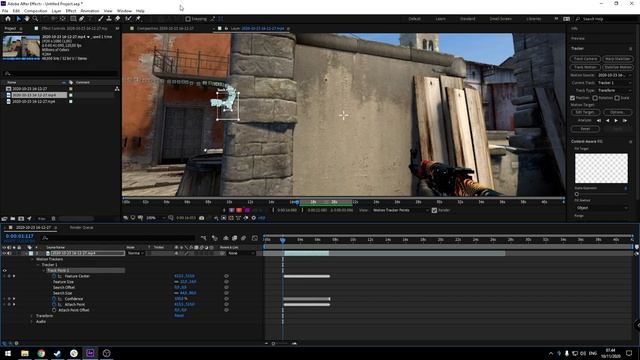Toggle Track Point 1 visibility eye
This screenshot has height=360, width=640.
pos(4,271)
